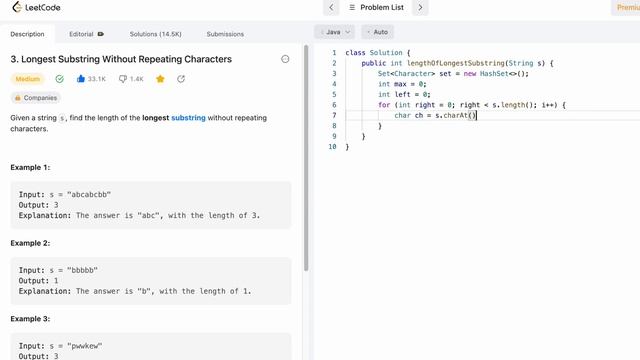Click the Problem List menu icon

352,7
